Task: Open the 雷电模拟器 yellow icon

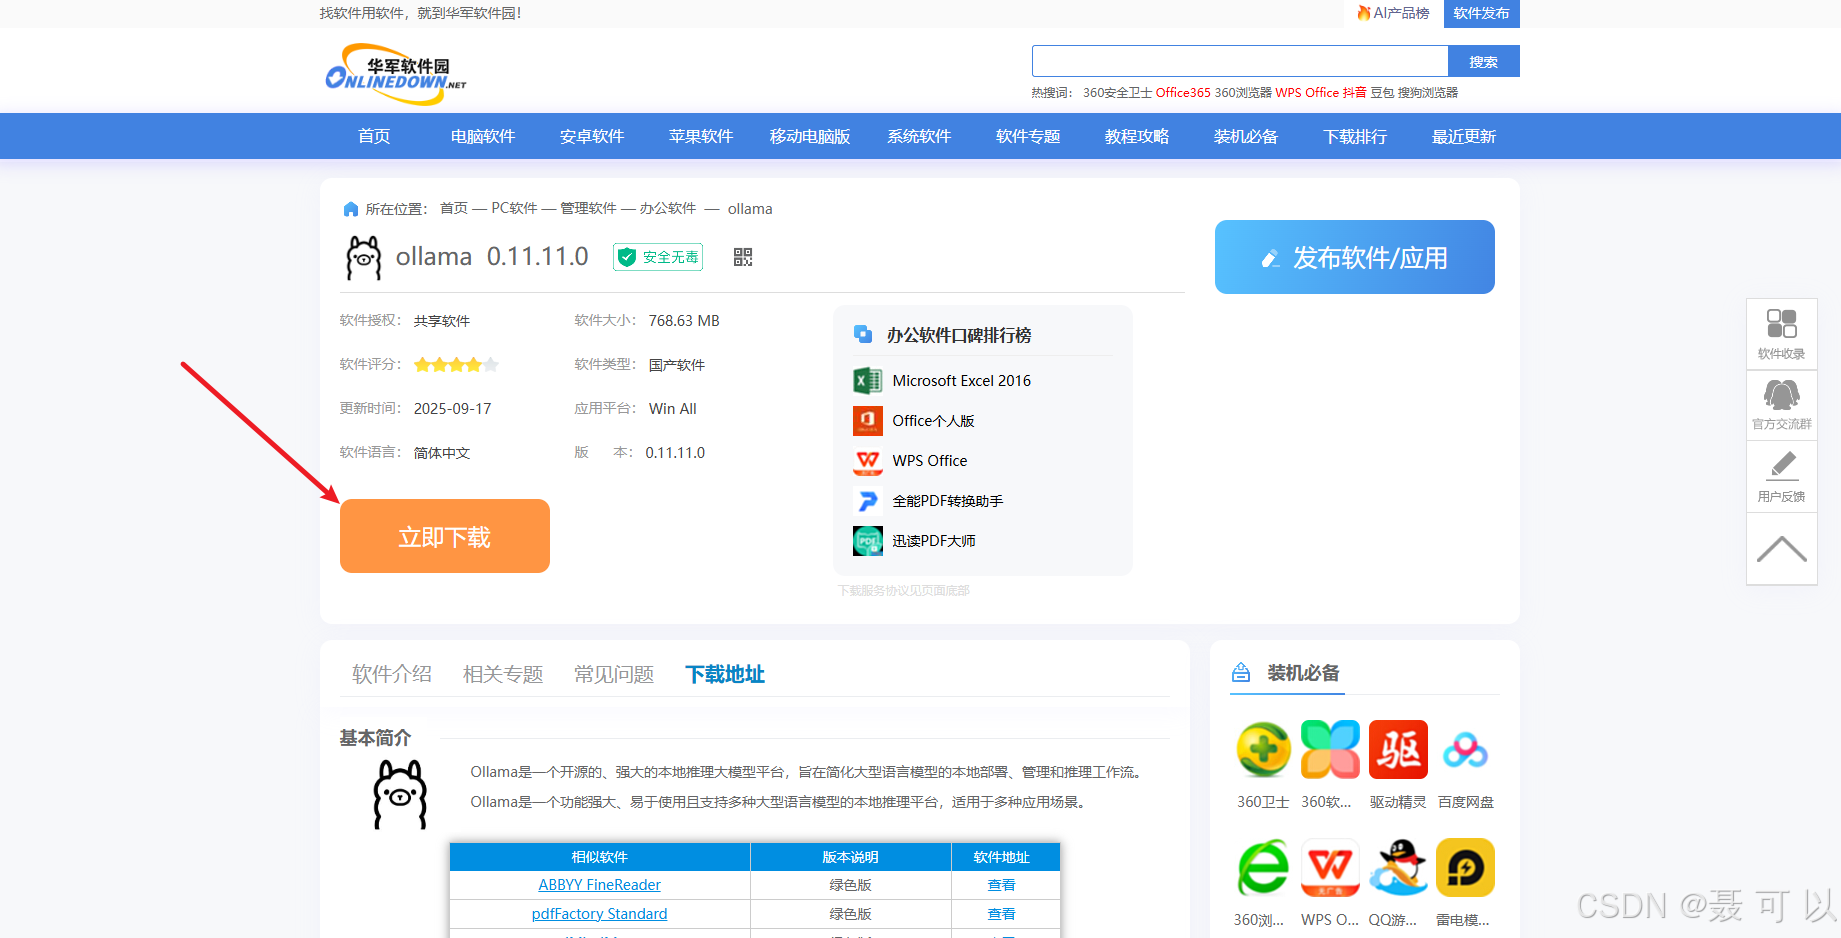Action: pyautogui.click(x=1465, y=867)
